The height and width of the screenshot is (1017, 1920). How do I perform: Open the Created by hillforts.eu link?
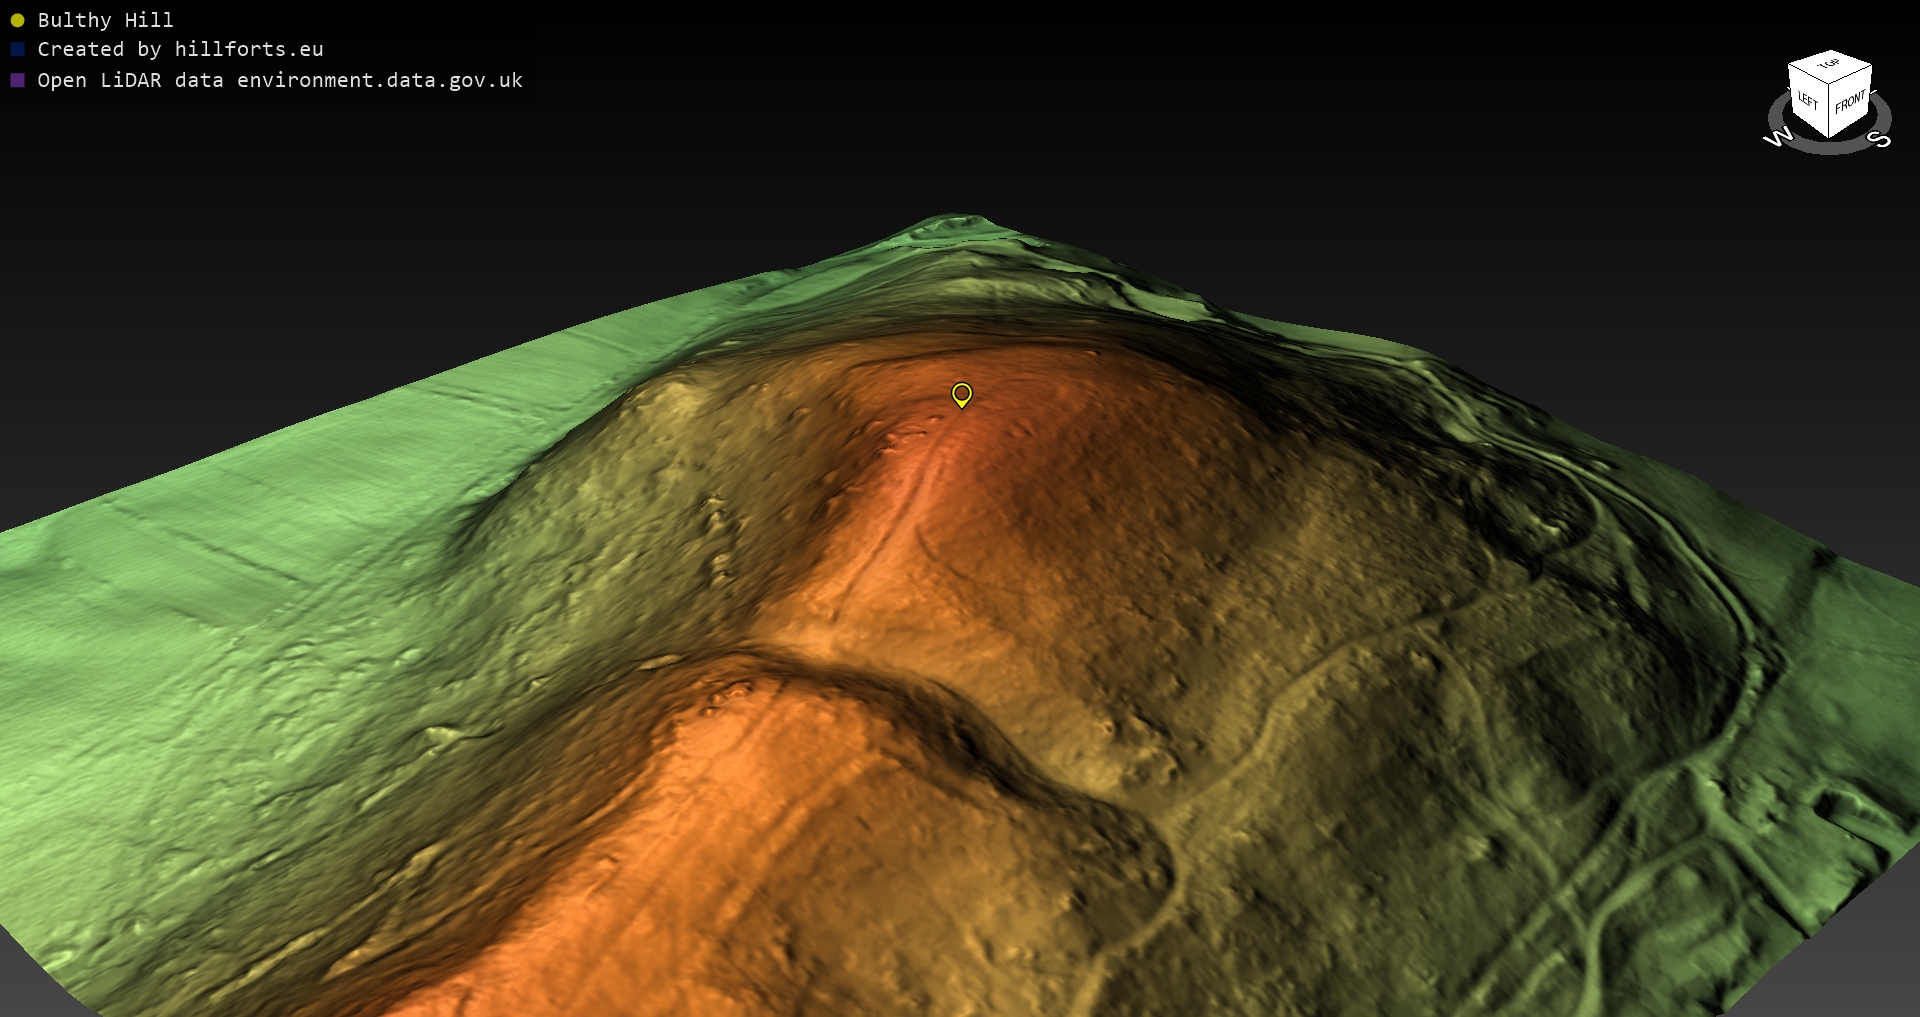(x=180, y=49)
